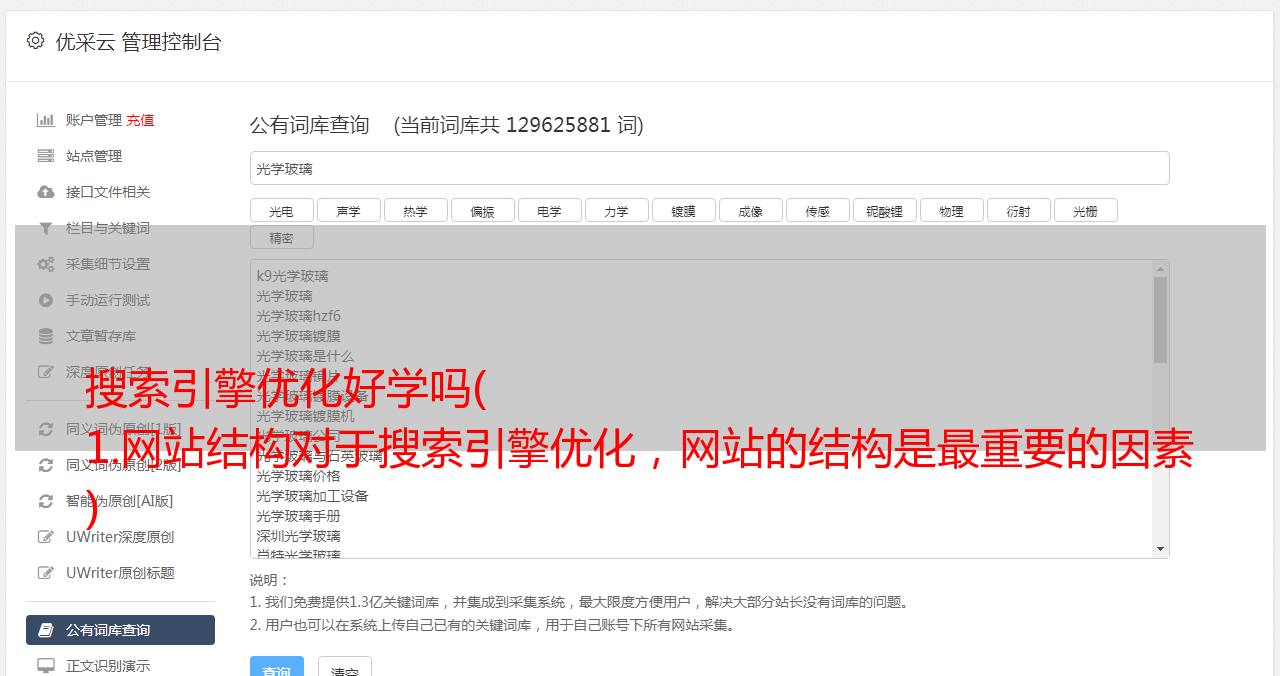Image resolution: width=1280 pixels, height=676 pixels.
Task: Select the 光学玻璃hzf6 result
Action: [x=298, y=316]
